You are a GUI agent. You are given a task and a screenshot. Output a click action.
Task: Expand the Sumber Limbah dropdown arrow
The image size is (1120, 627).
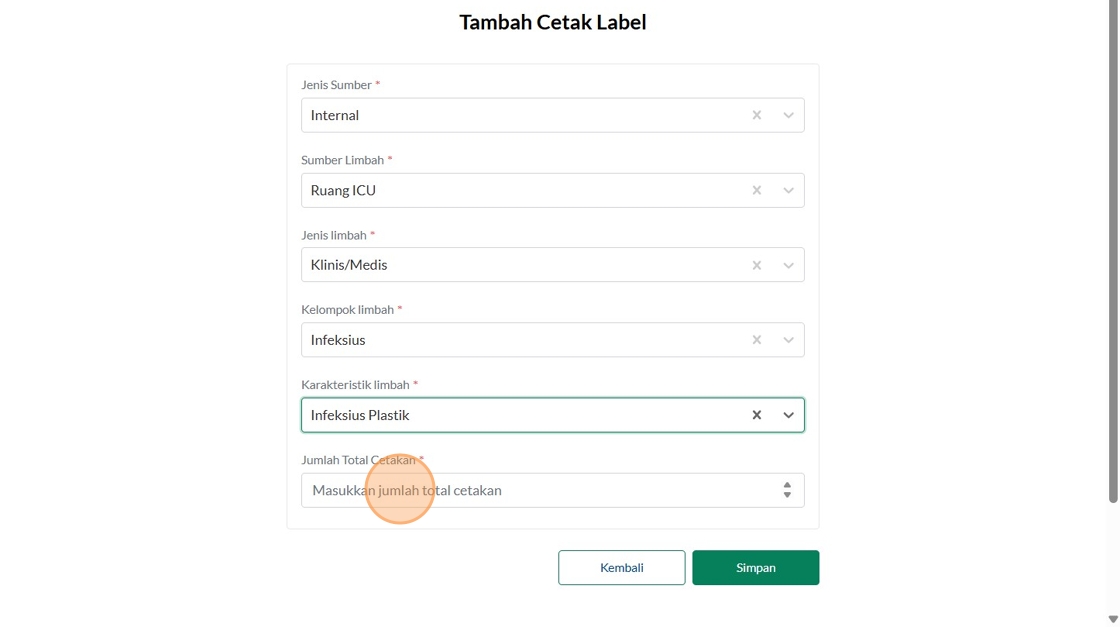(788, 190)
